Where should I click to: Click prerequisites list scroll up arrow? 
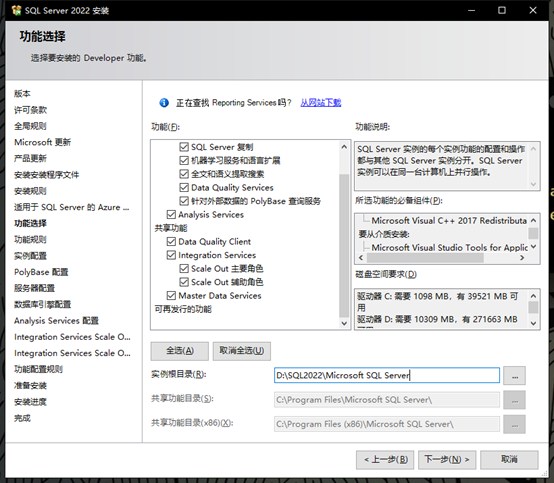(x=533, y=220)
